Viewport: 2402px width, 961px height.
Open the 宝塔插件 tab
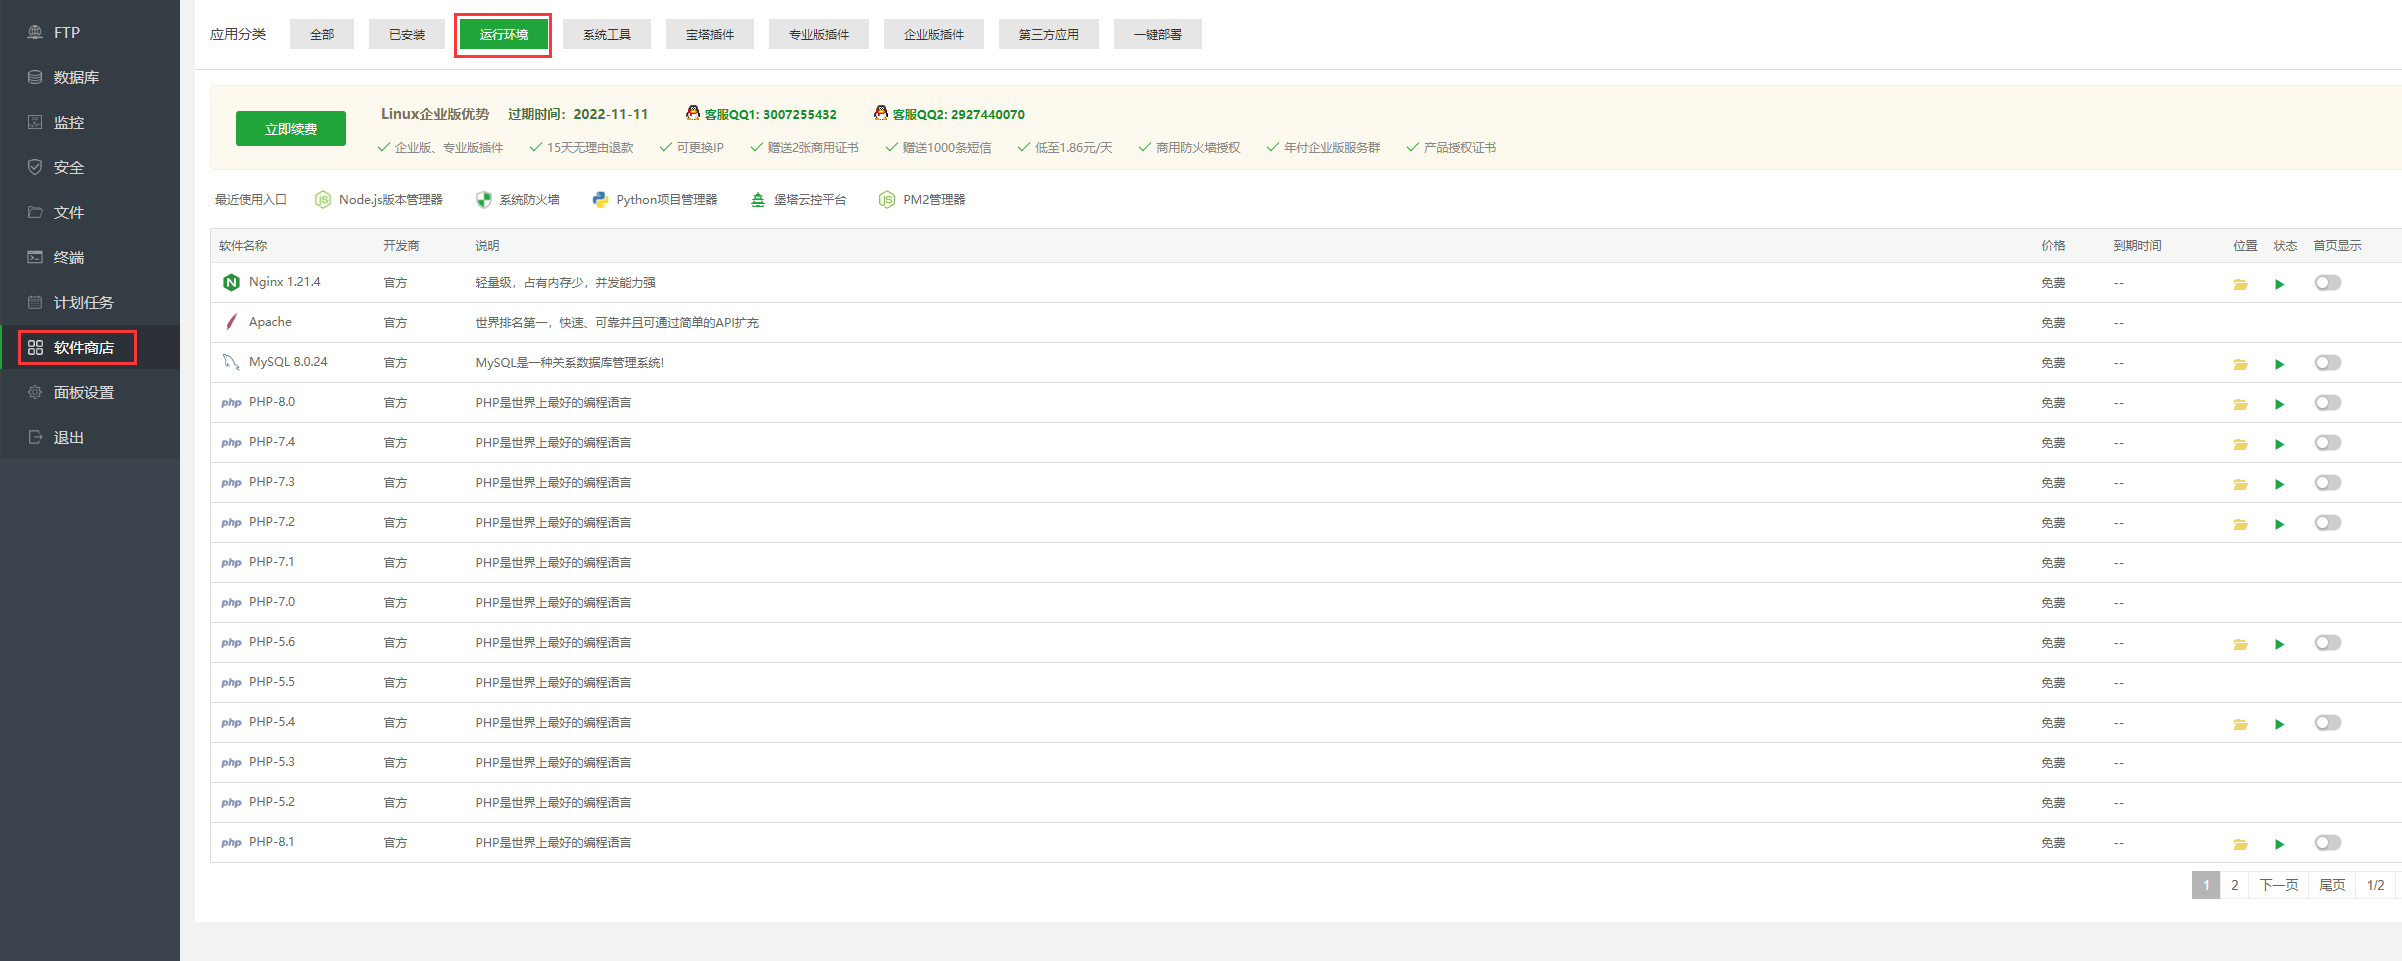coord(710,34)
